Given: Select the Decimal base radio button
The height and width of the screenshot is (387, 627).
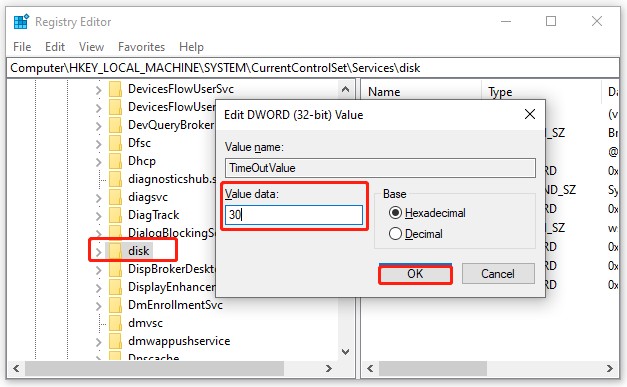Looking at the screenshot, I should click(395, 233).
